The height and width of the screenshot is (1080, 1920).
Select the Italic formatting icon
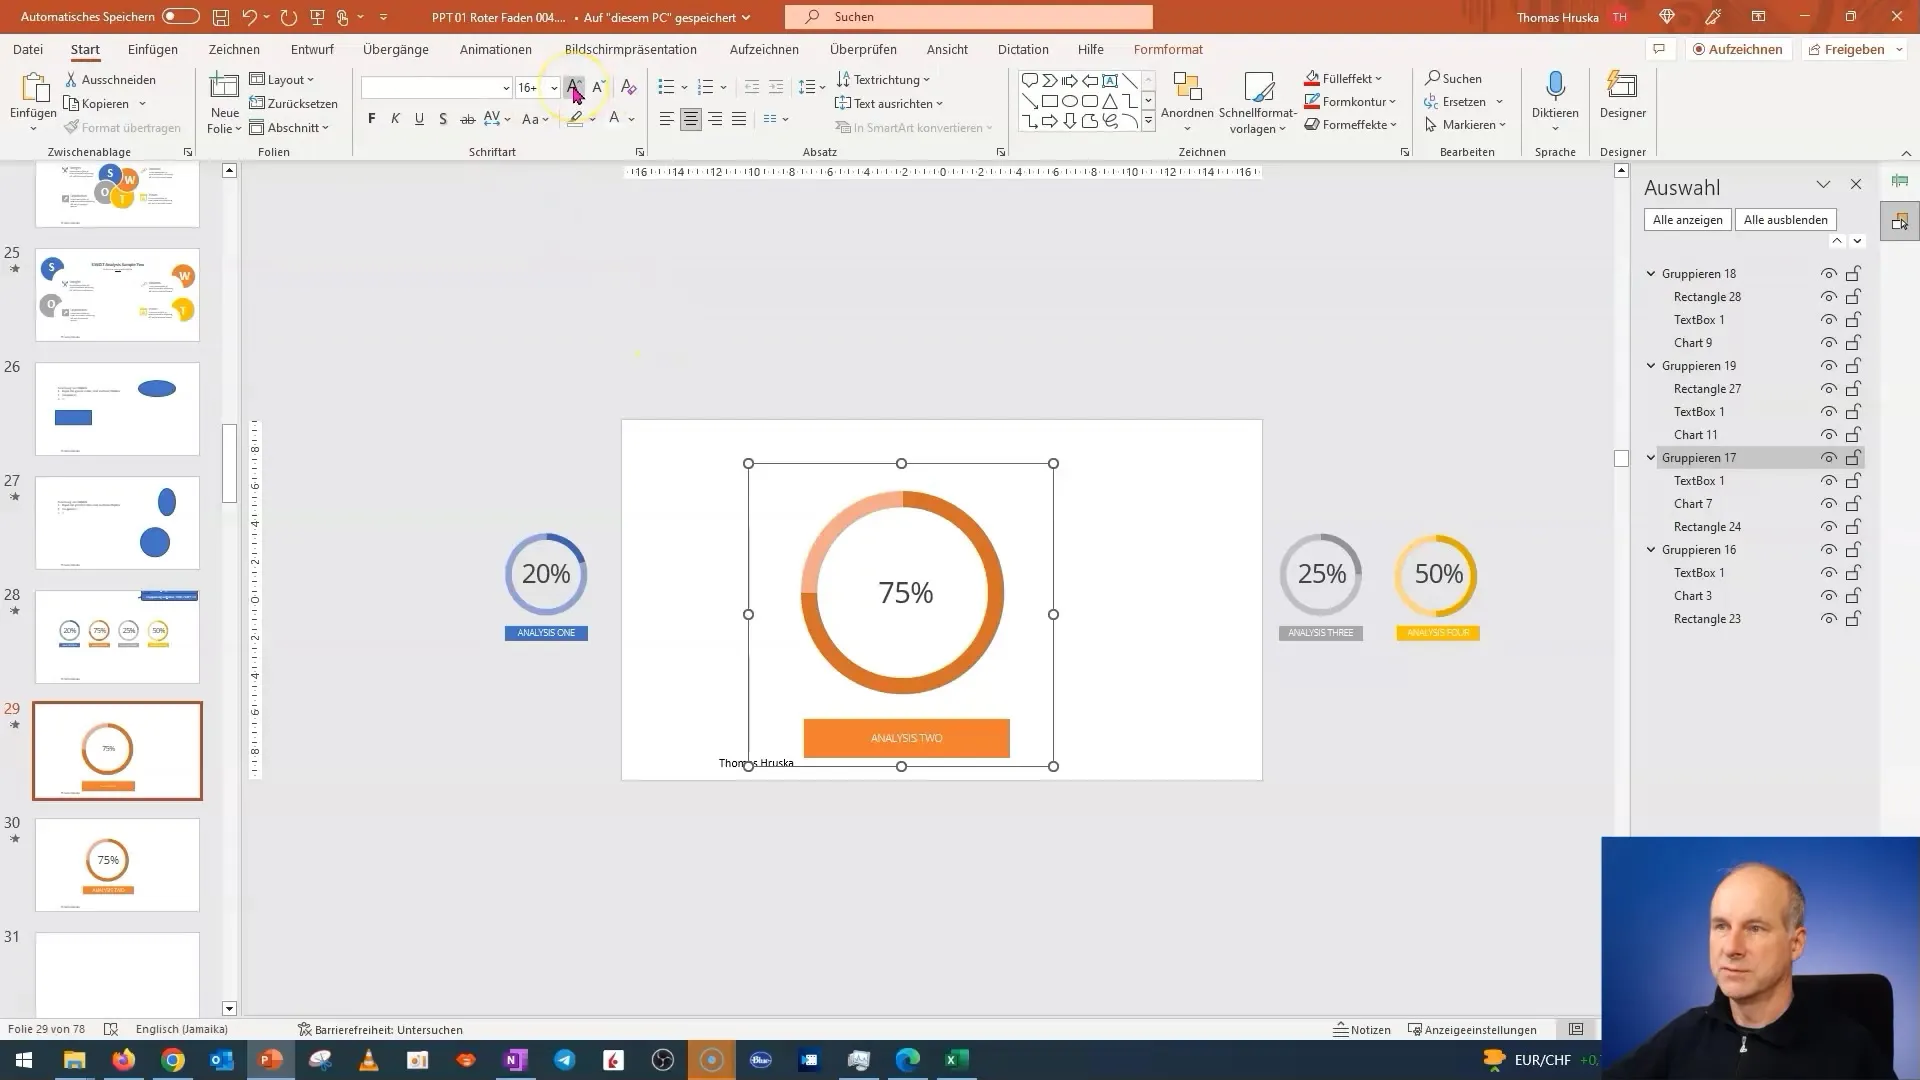coord(396,119)
